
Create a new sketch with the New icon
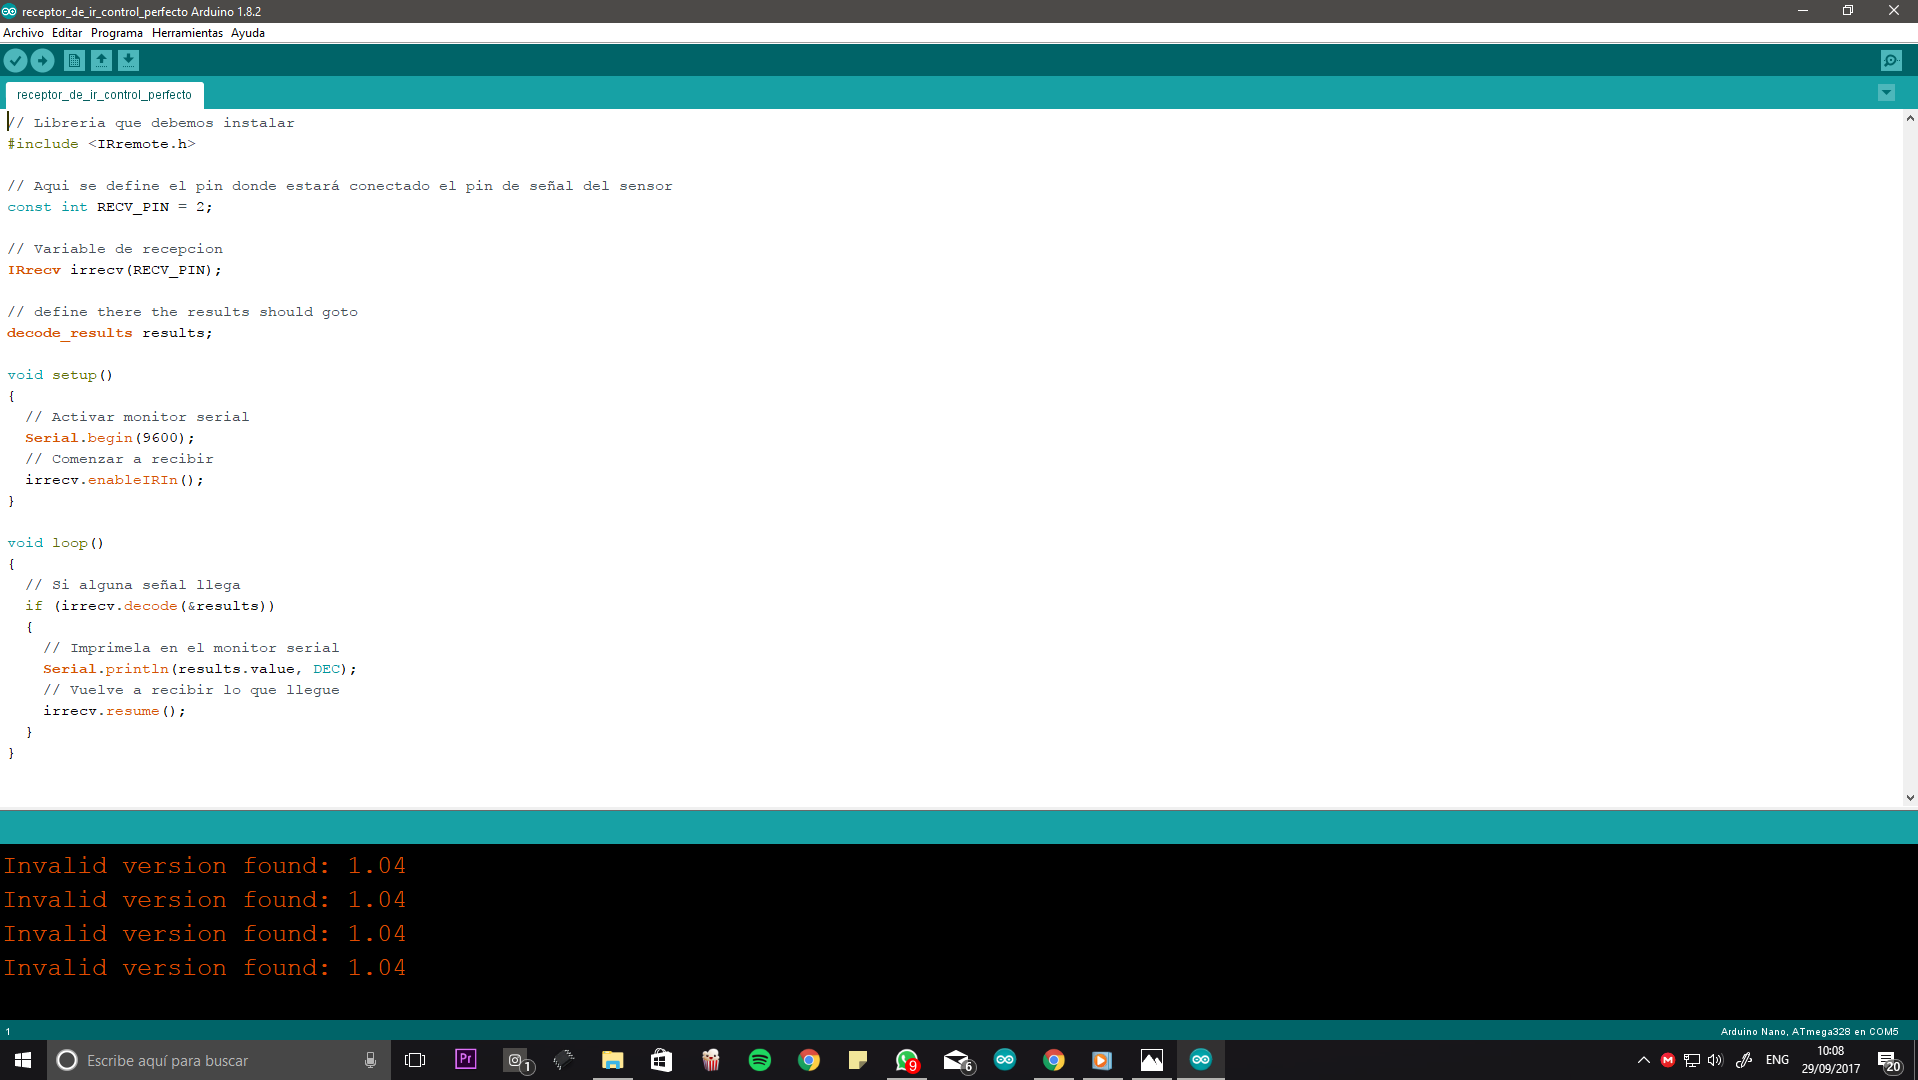pyautogui.click(x=74, y=60)
